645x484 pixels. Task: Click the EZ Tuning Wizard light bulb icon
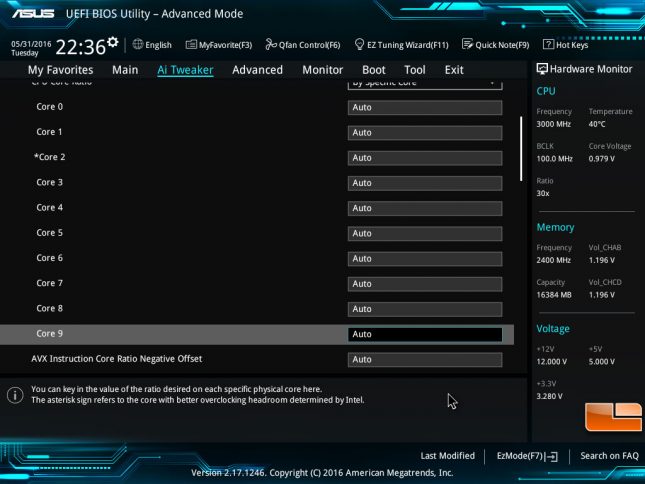click(359, 44)
